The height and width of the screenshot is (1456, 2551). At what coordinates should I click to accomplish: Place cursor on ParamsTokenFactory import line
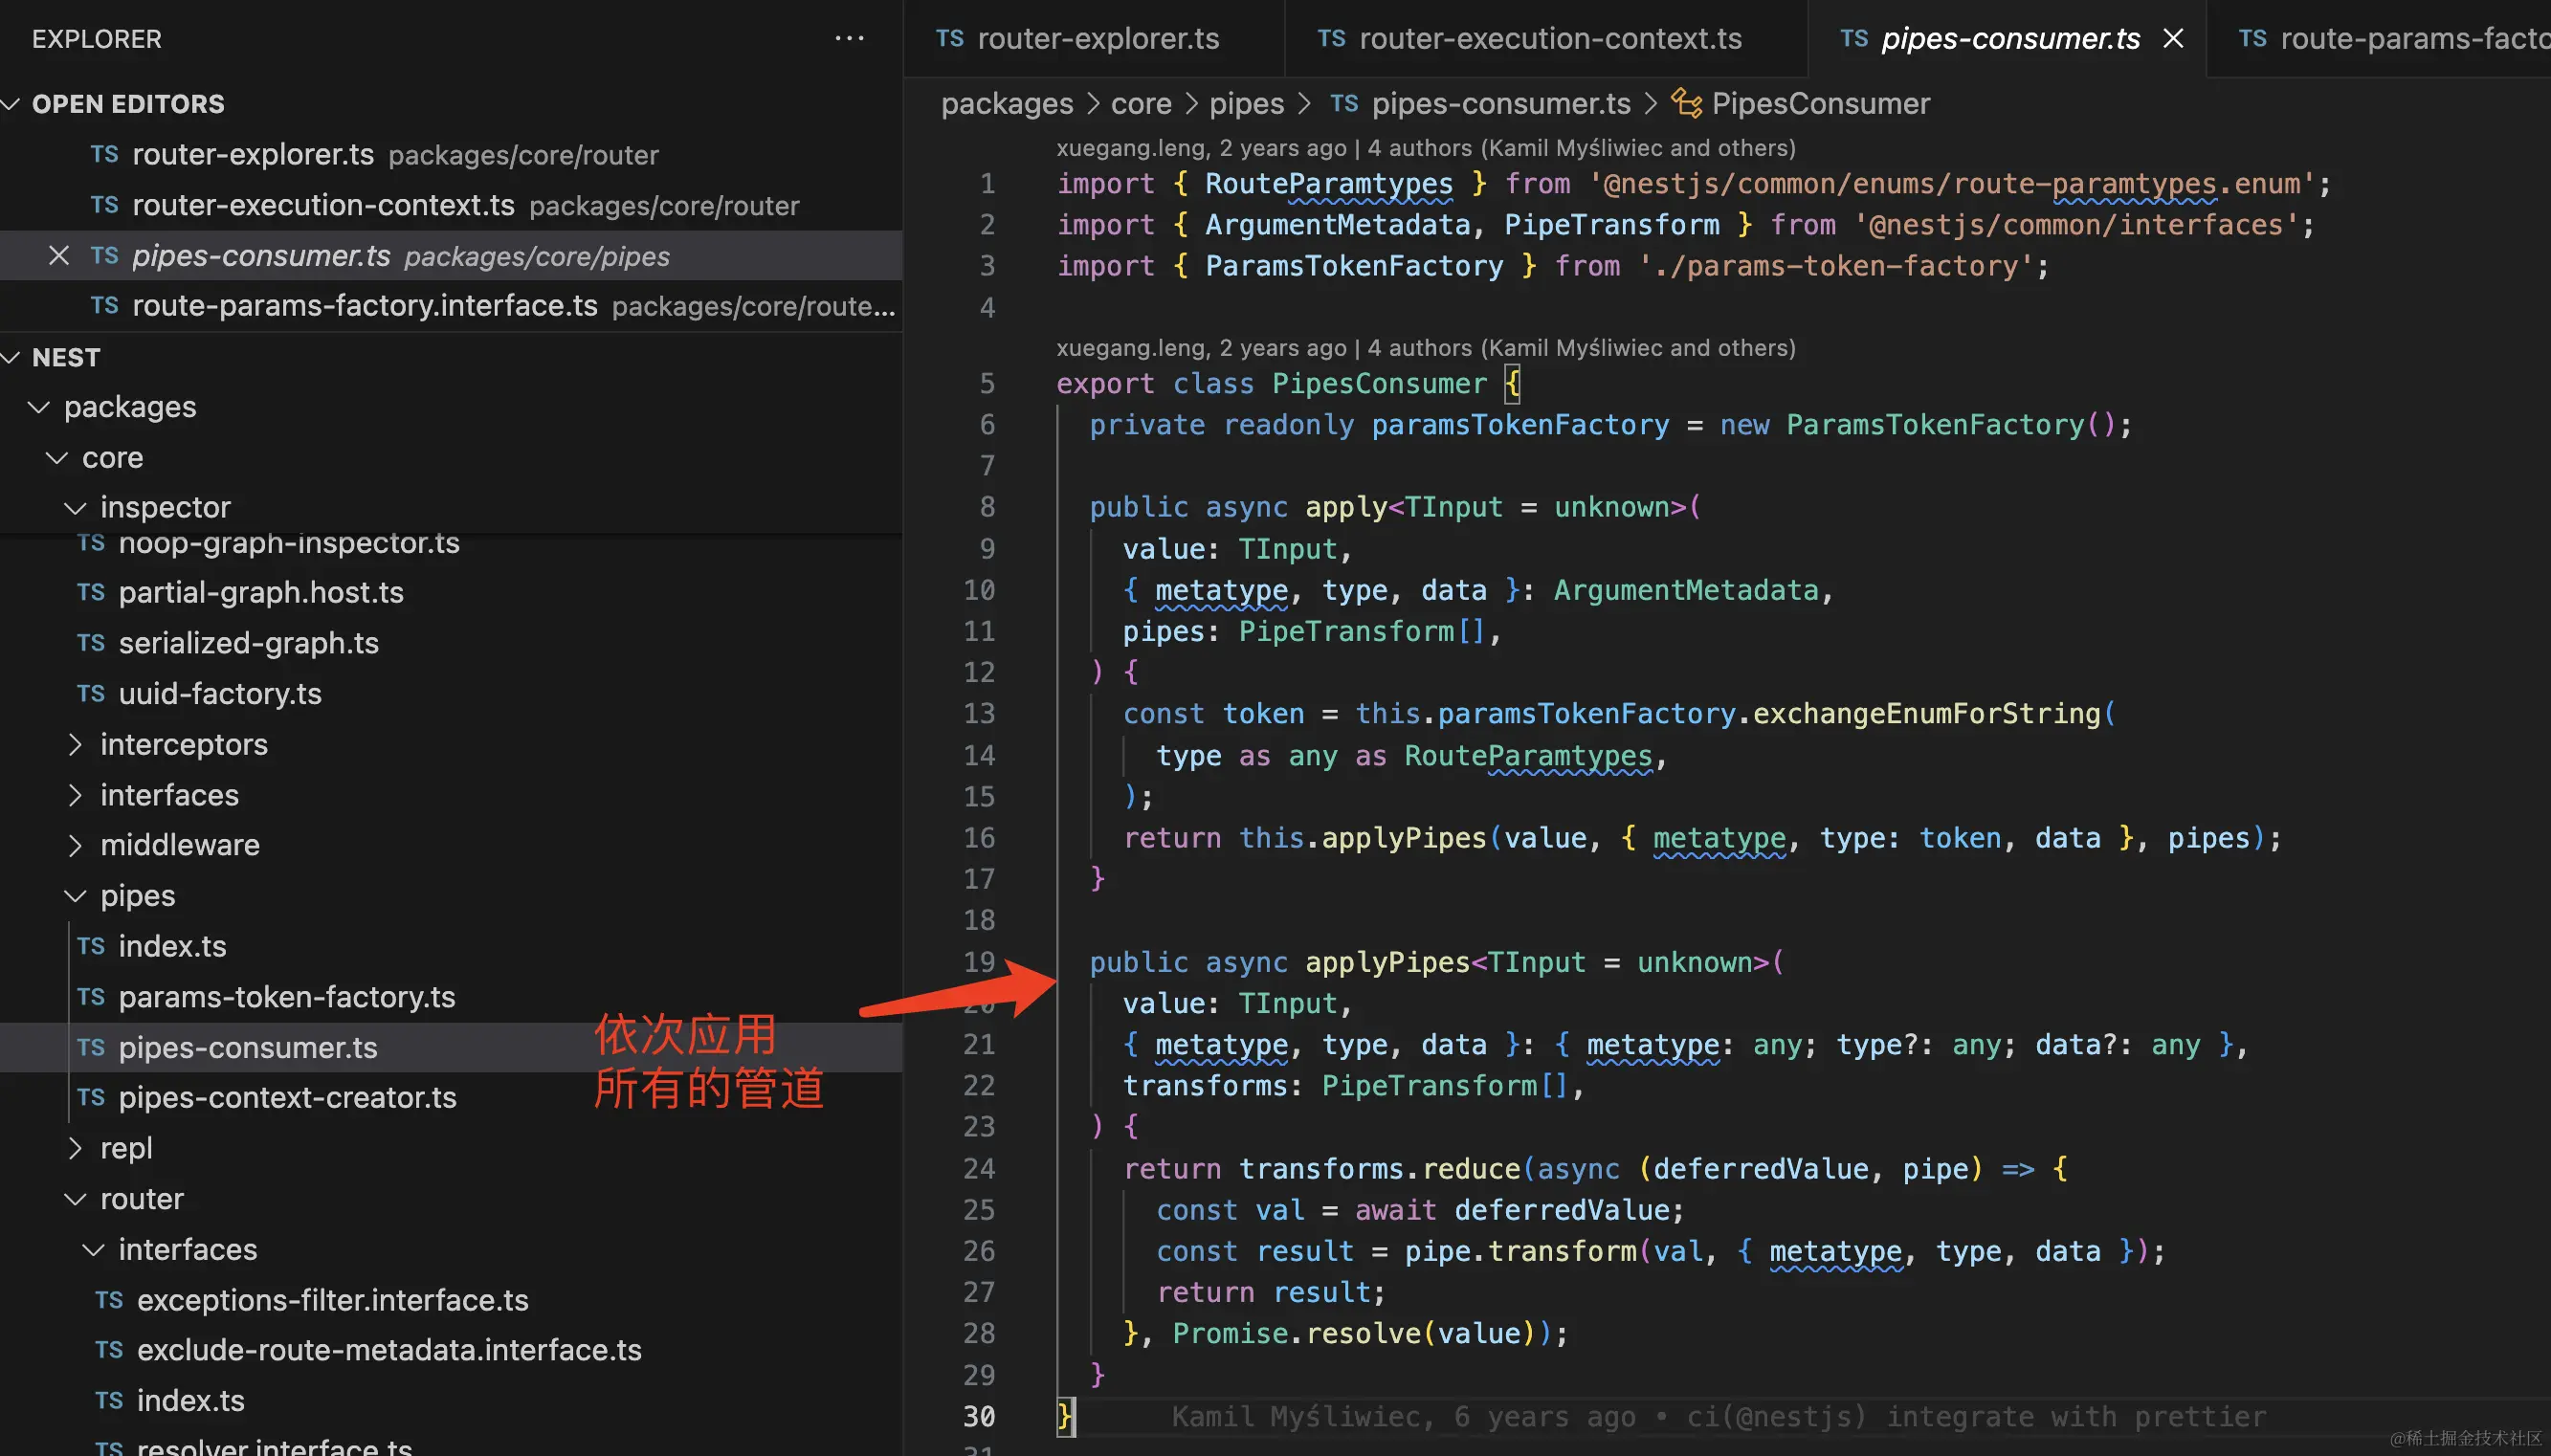click(1552, 266)
